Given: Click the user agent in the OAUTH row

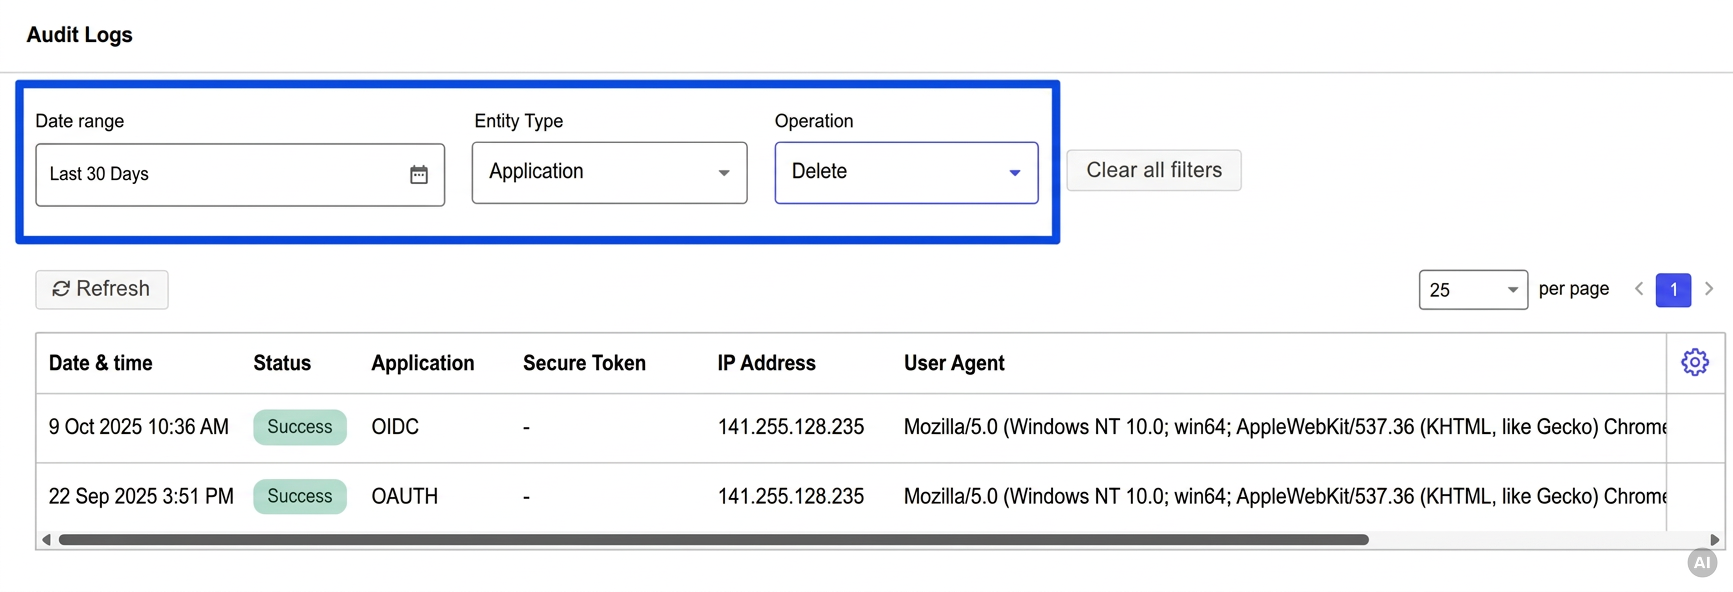Looking at the screenshot, I should tap(1285, 496).
